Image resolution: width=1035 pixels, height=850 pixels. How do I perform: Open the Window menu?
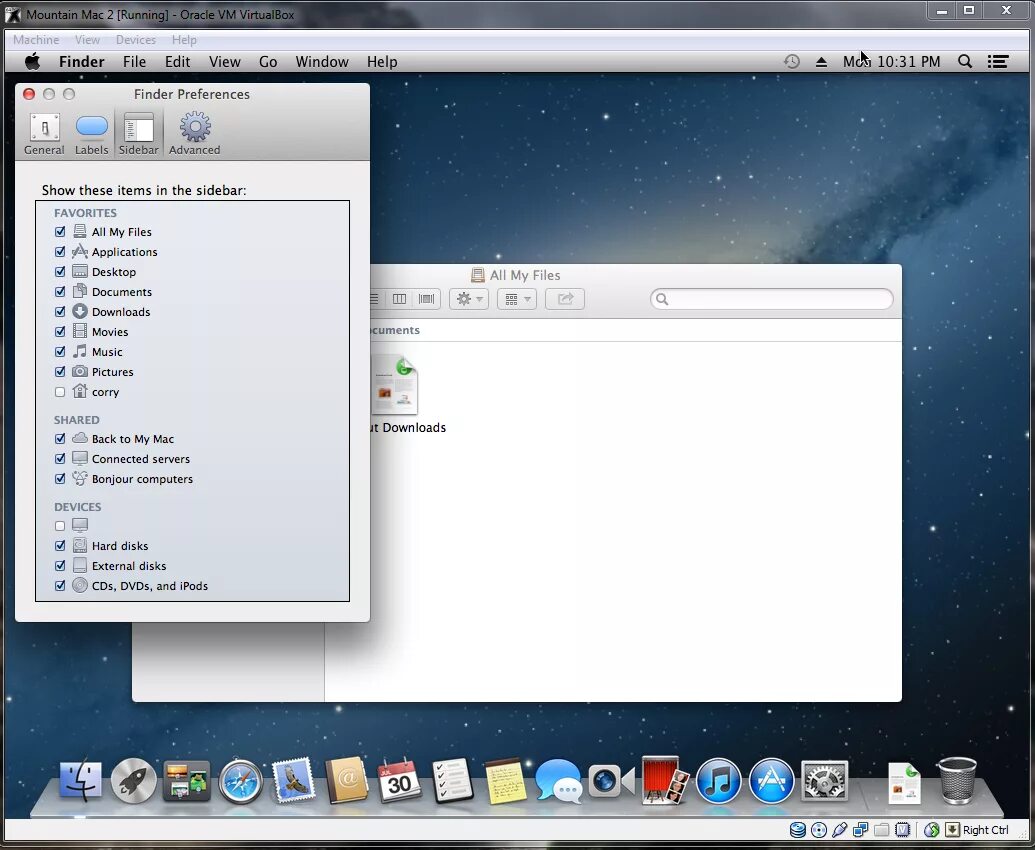(321, 61)
